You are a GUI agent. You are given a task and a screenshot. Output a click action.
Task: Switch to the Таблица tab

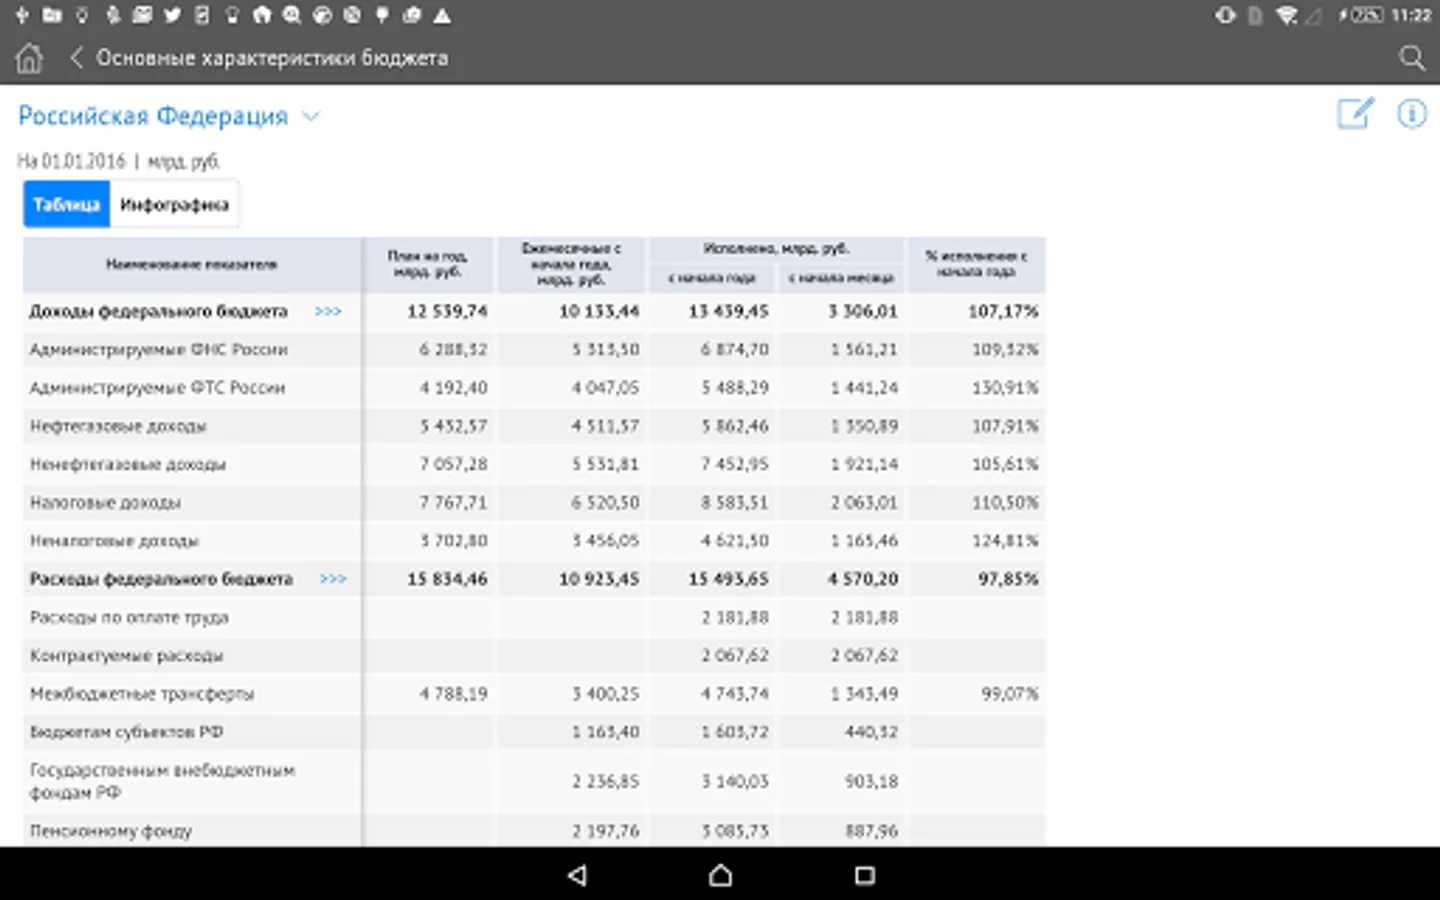pyautogui.click(x=66, y=204)
